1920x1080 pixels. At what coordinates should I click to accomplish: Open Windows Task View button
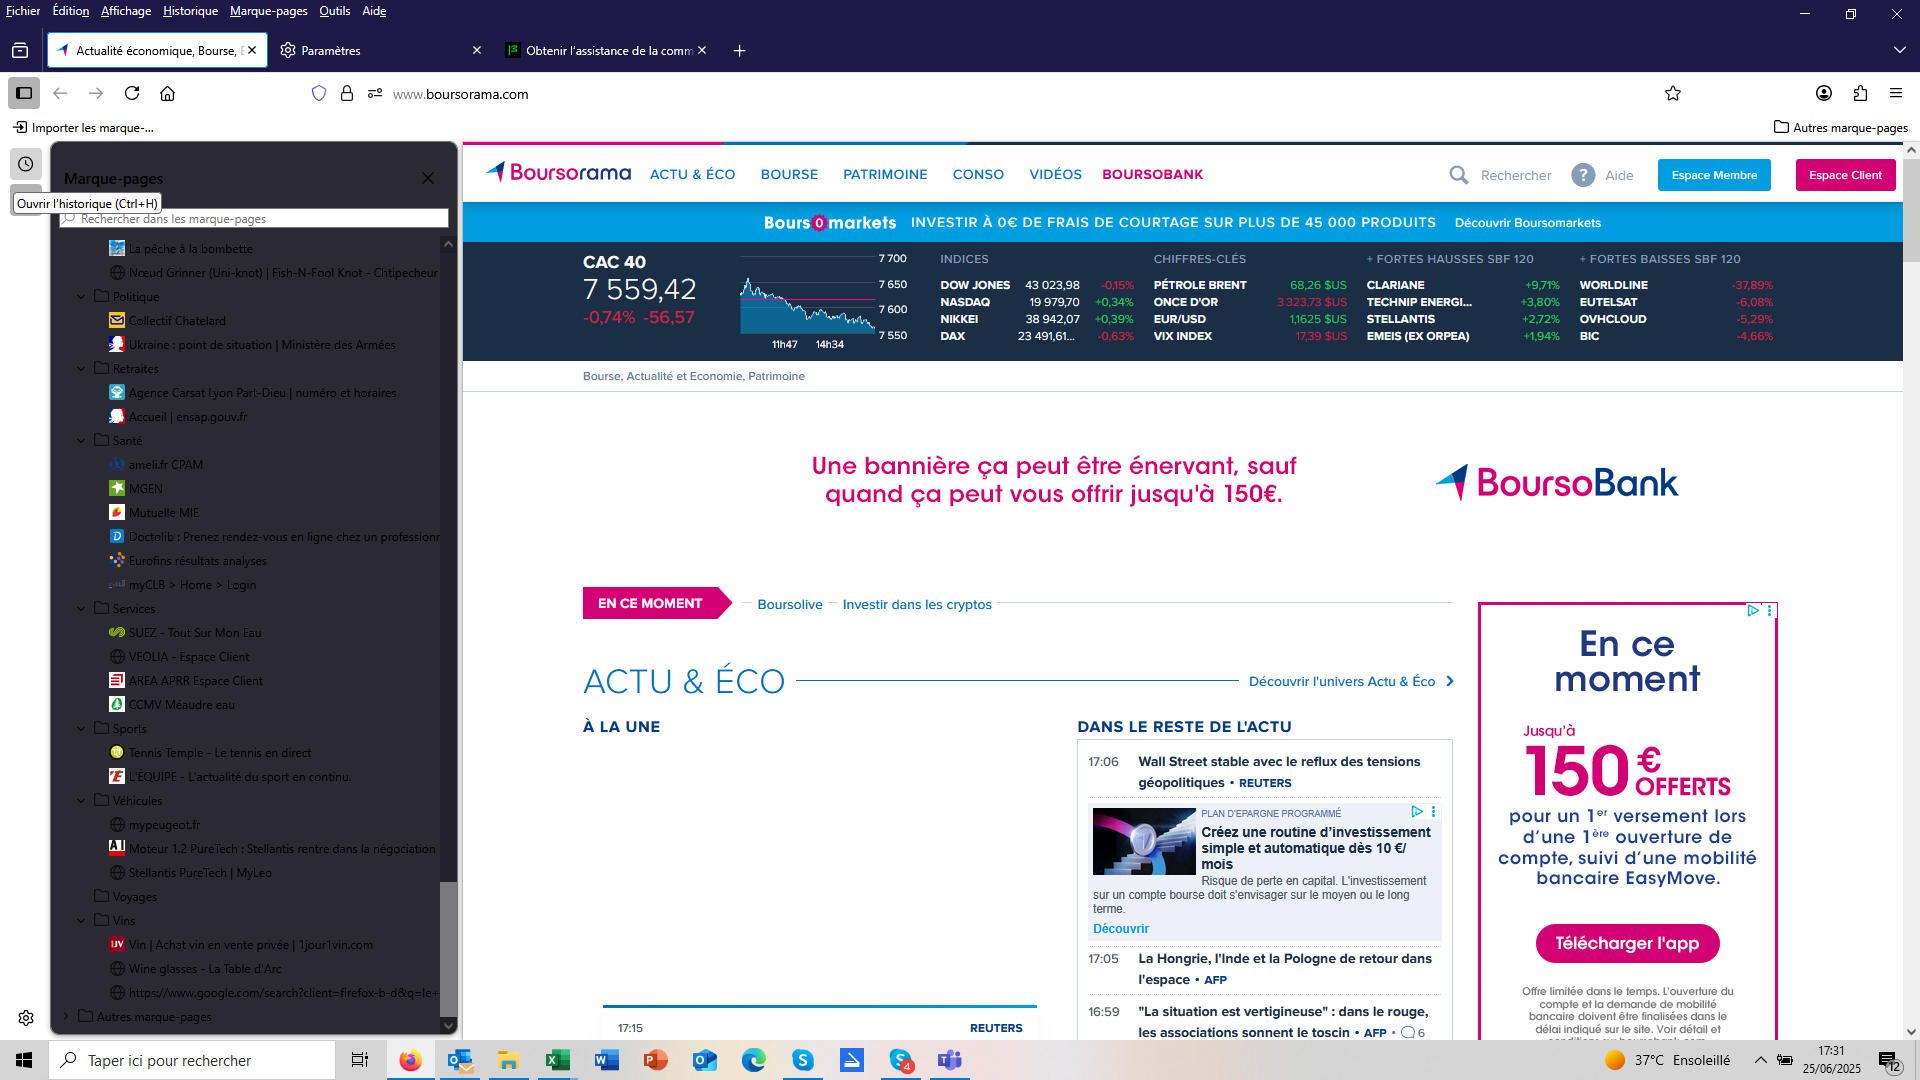coord(360,1060)
